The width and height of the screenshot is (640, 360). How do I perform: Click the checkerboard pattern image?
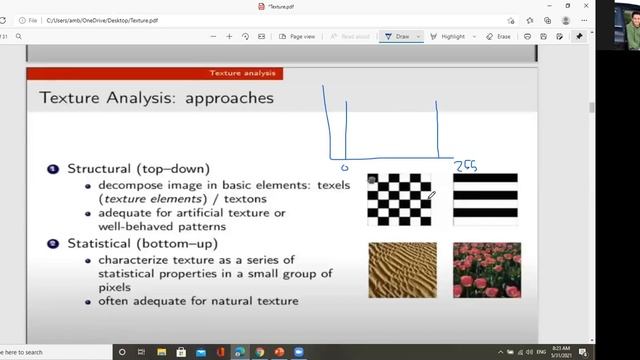(399, 200)
